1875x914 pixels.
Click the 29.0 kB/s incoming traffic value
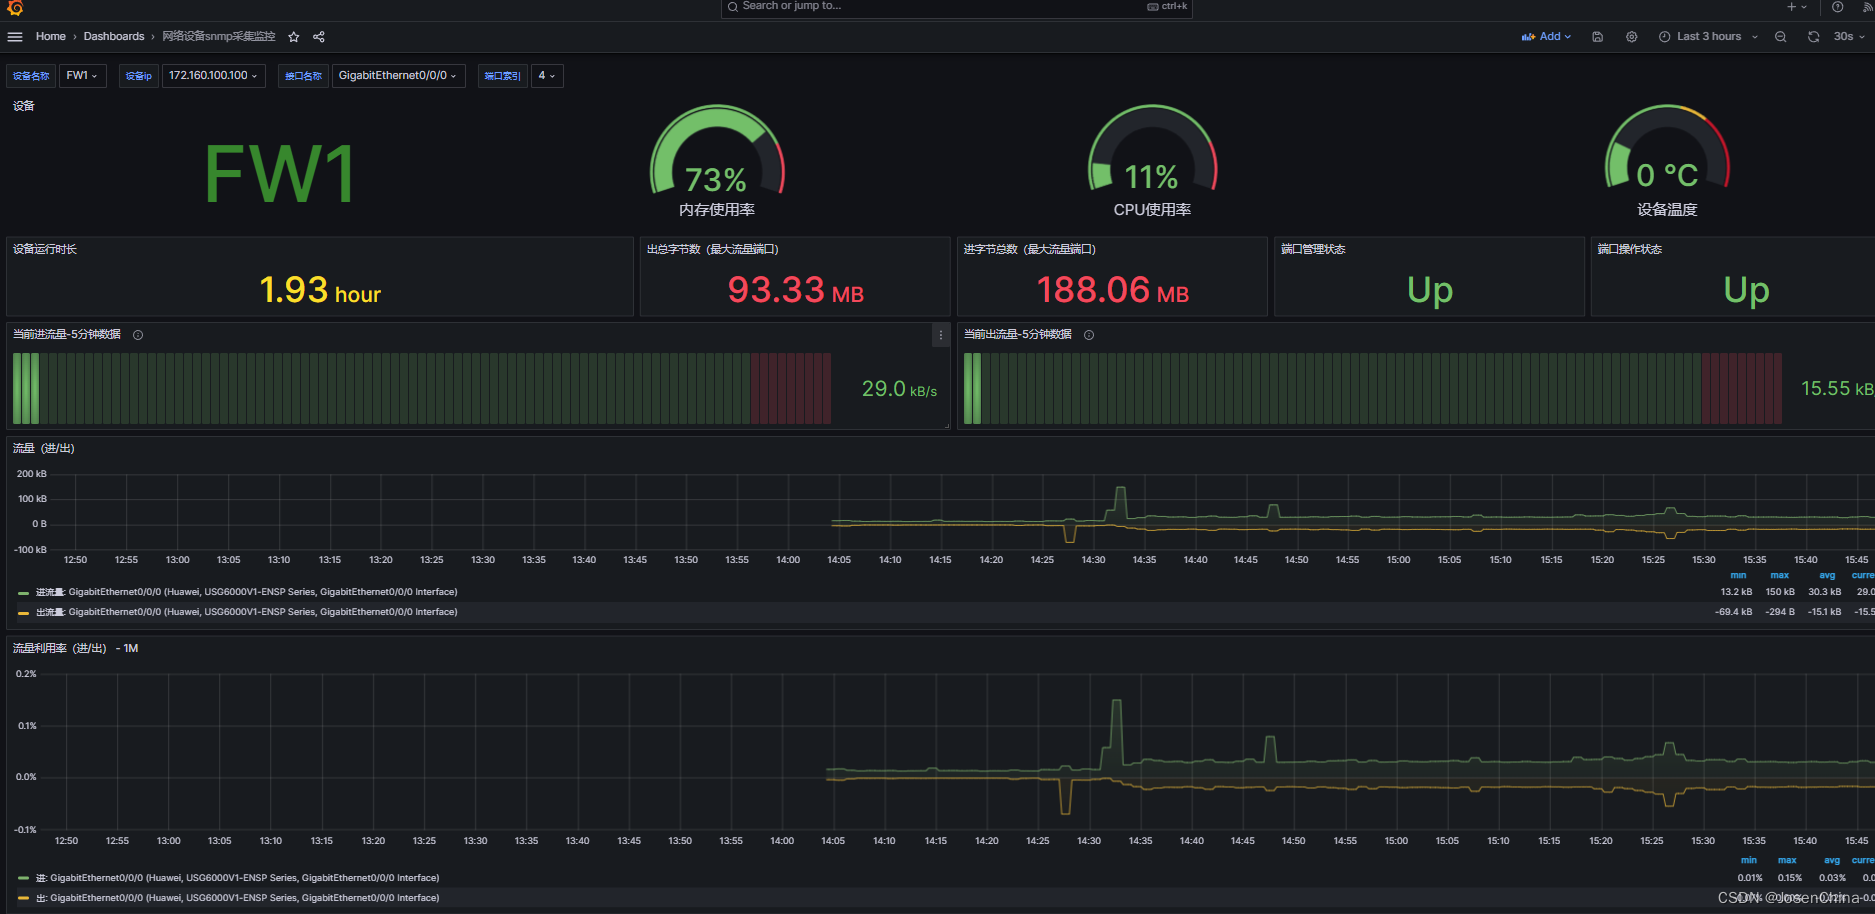899,389
